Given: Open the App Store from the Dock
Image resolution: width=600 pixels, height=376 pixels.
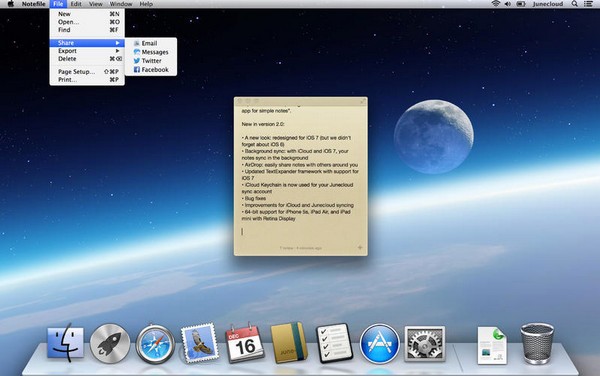Looking at the screenshot, I should point(379,343).
